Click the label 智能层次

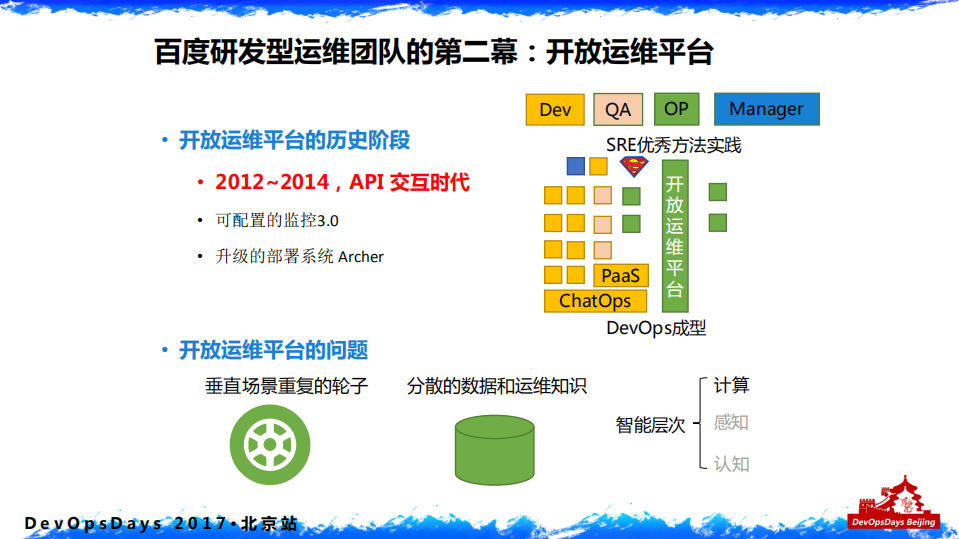[650, 425]
